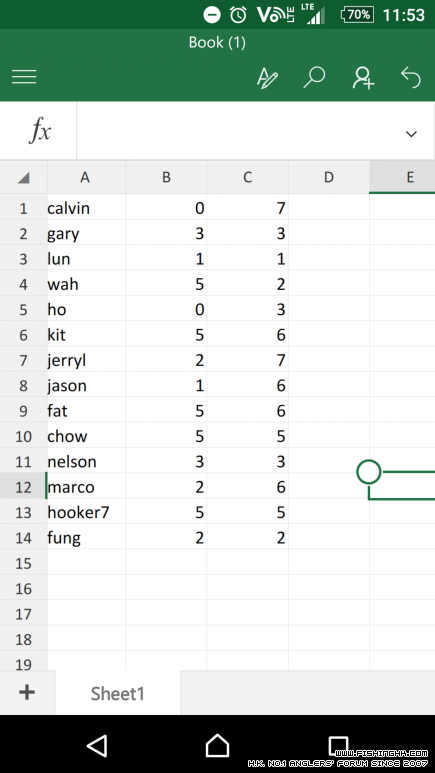435x773 pixels.
Task: Tap the share add-person icon
Action: pos(363,78)
